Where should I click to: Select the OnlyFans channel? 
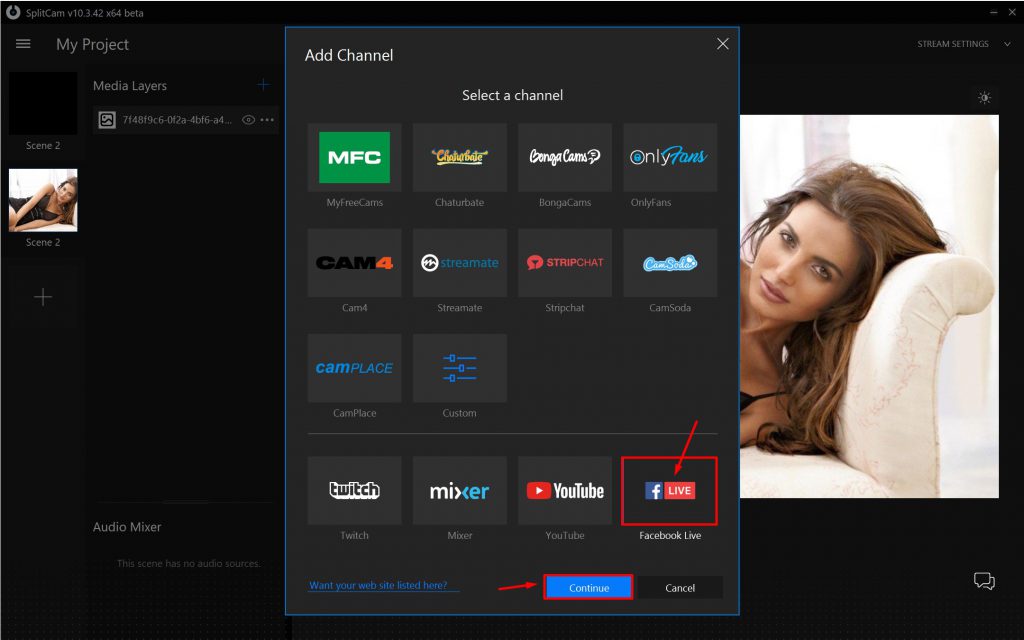coord(670,157)
